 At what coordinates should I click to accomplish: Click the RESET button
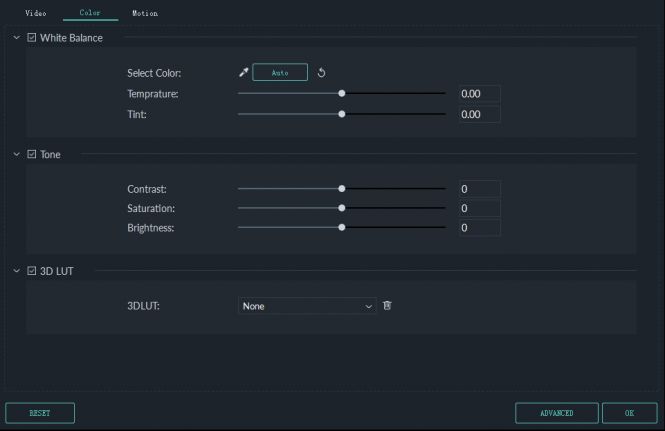pos(40,413)
